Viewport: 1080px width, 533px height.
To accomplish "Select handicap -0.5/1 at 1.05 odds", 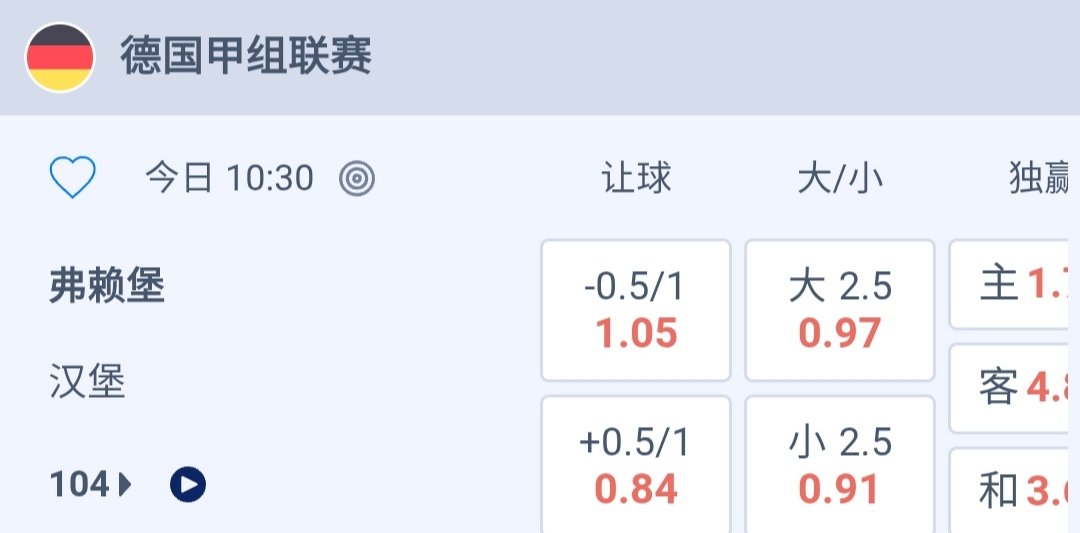I will (636, 310).
